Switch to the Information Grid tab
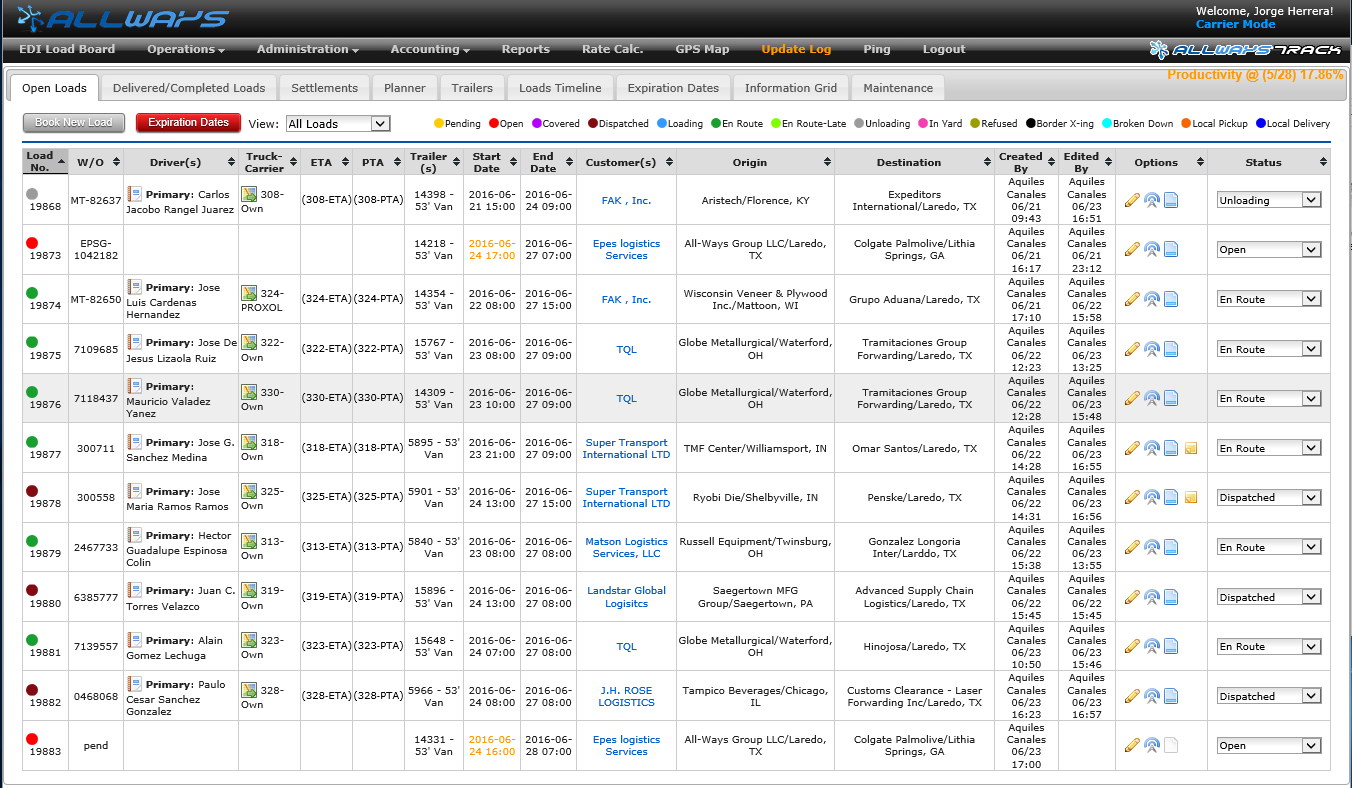The width and height of the screenshot is (1352, 788). click(791, 88)
